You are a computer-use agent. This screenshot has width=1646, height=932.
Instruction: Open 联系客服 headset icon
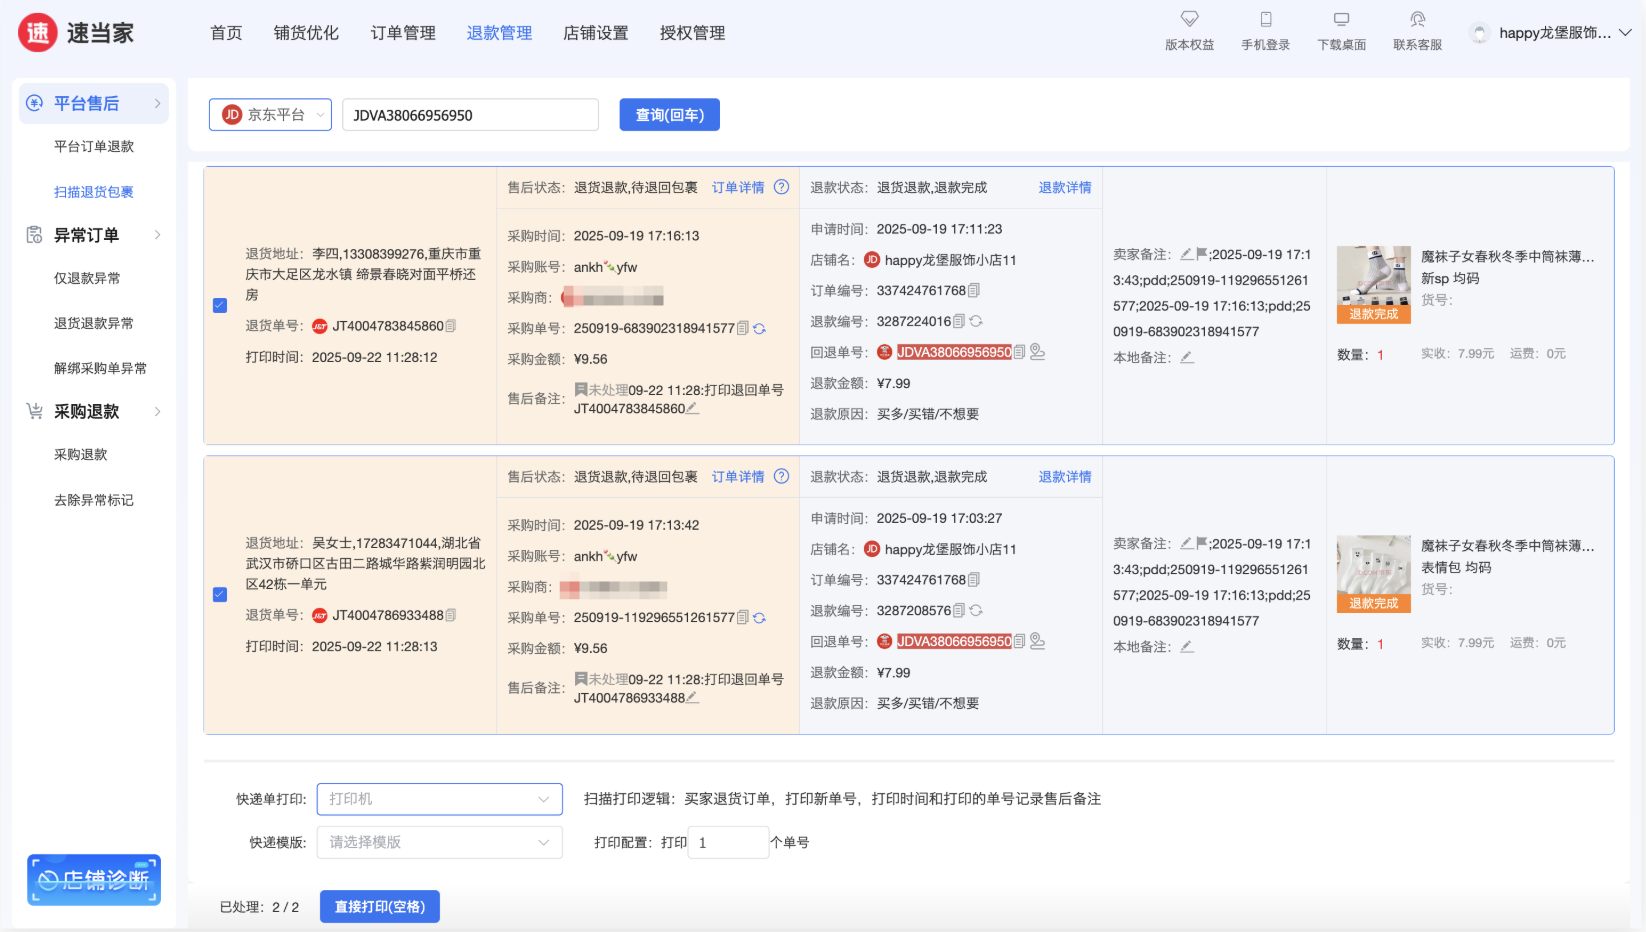pyautogui.click(x=1417, y=19)
